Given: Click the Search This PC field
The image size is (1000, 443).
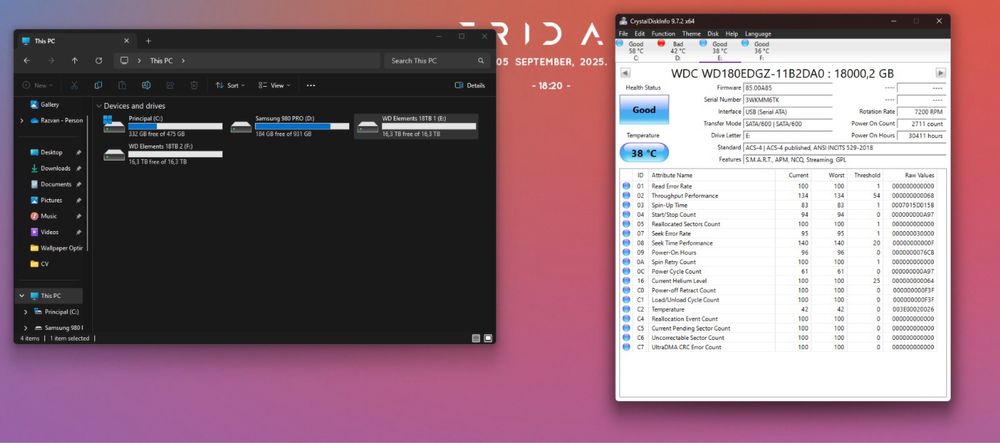Looking at the screenshot, I should point(436,61).
